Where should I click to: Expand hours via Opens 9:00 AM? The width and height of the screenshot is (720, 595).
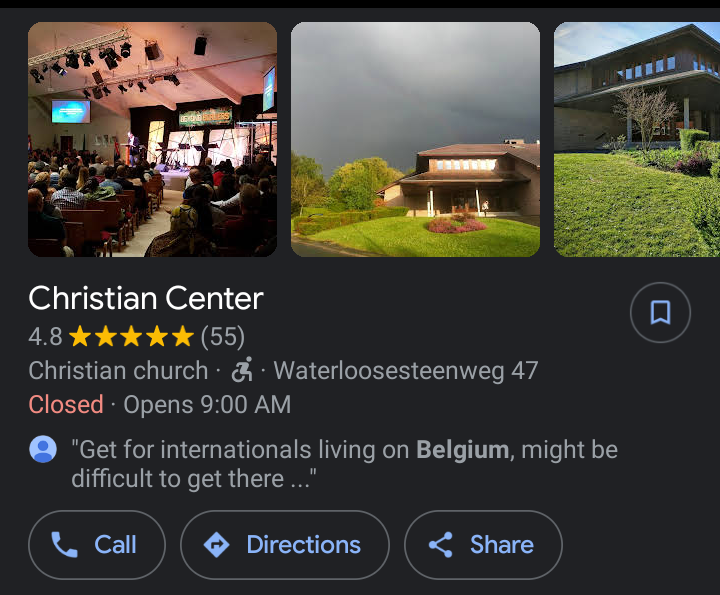pos(207,405)
